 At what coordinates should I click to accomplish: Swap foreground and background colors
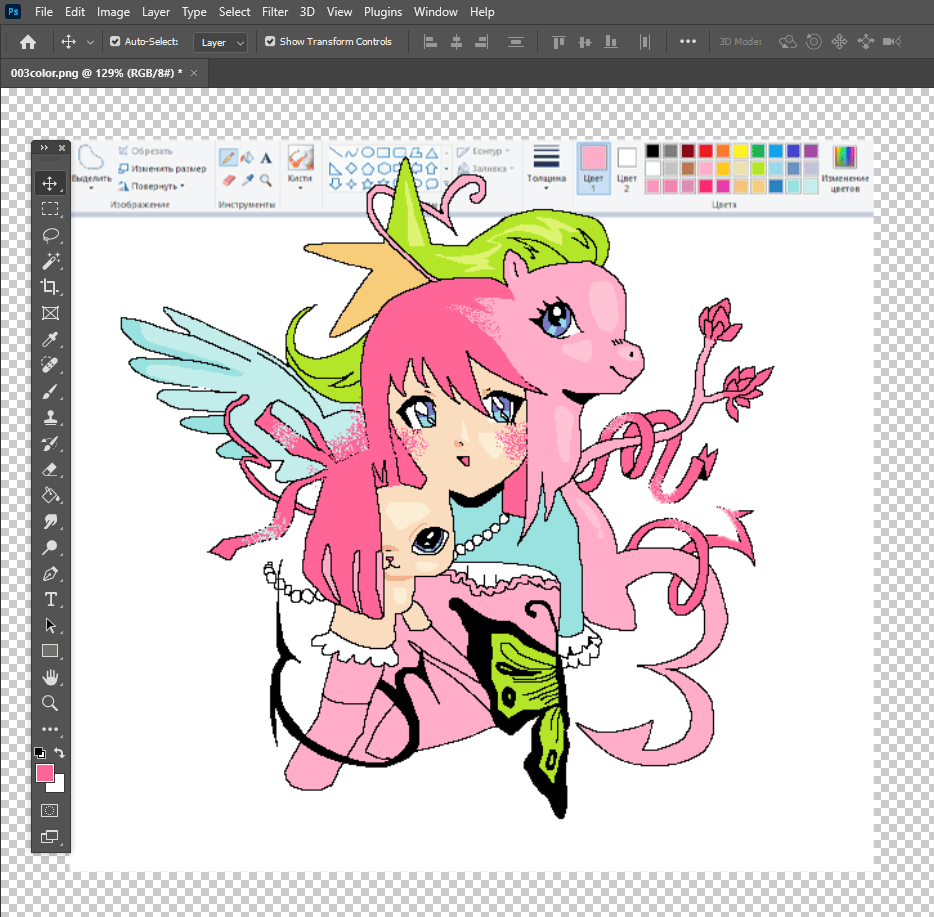coord(60,753)
